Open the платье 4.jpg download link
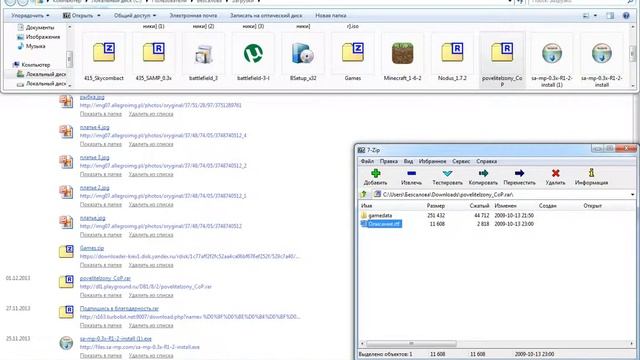Image resolution: width=640 pixels, height=360 pixels. tap(94, 127)
